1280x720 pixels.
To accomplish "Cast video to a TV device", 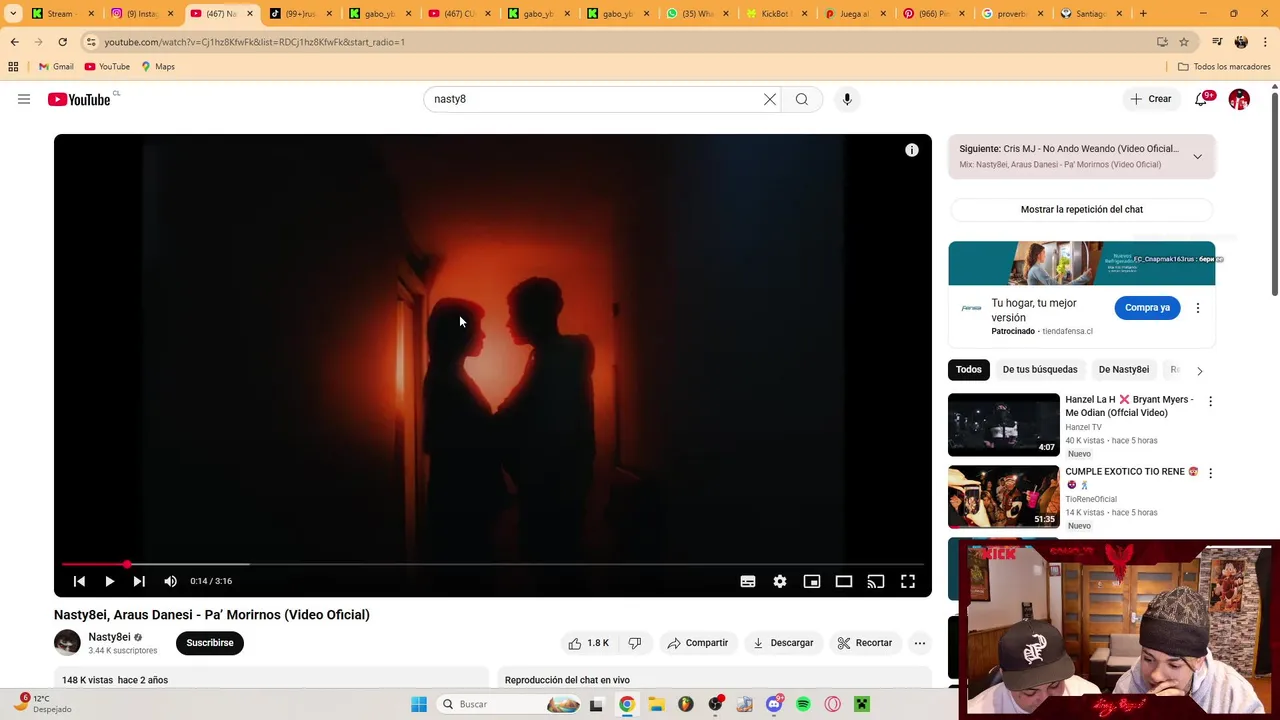I will 876,581.
